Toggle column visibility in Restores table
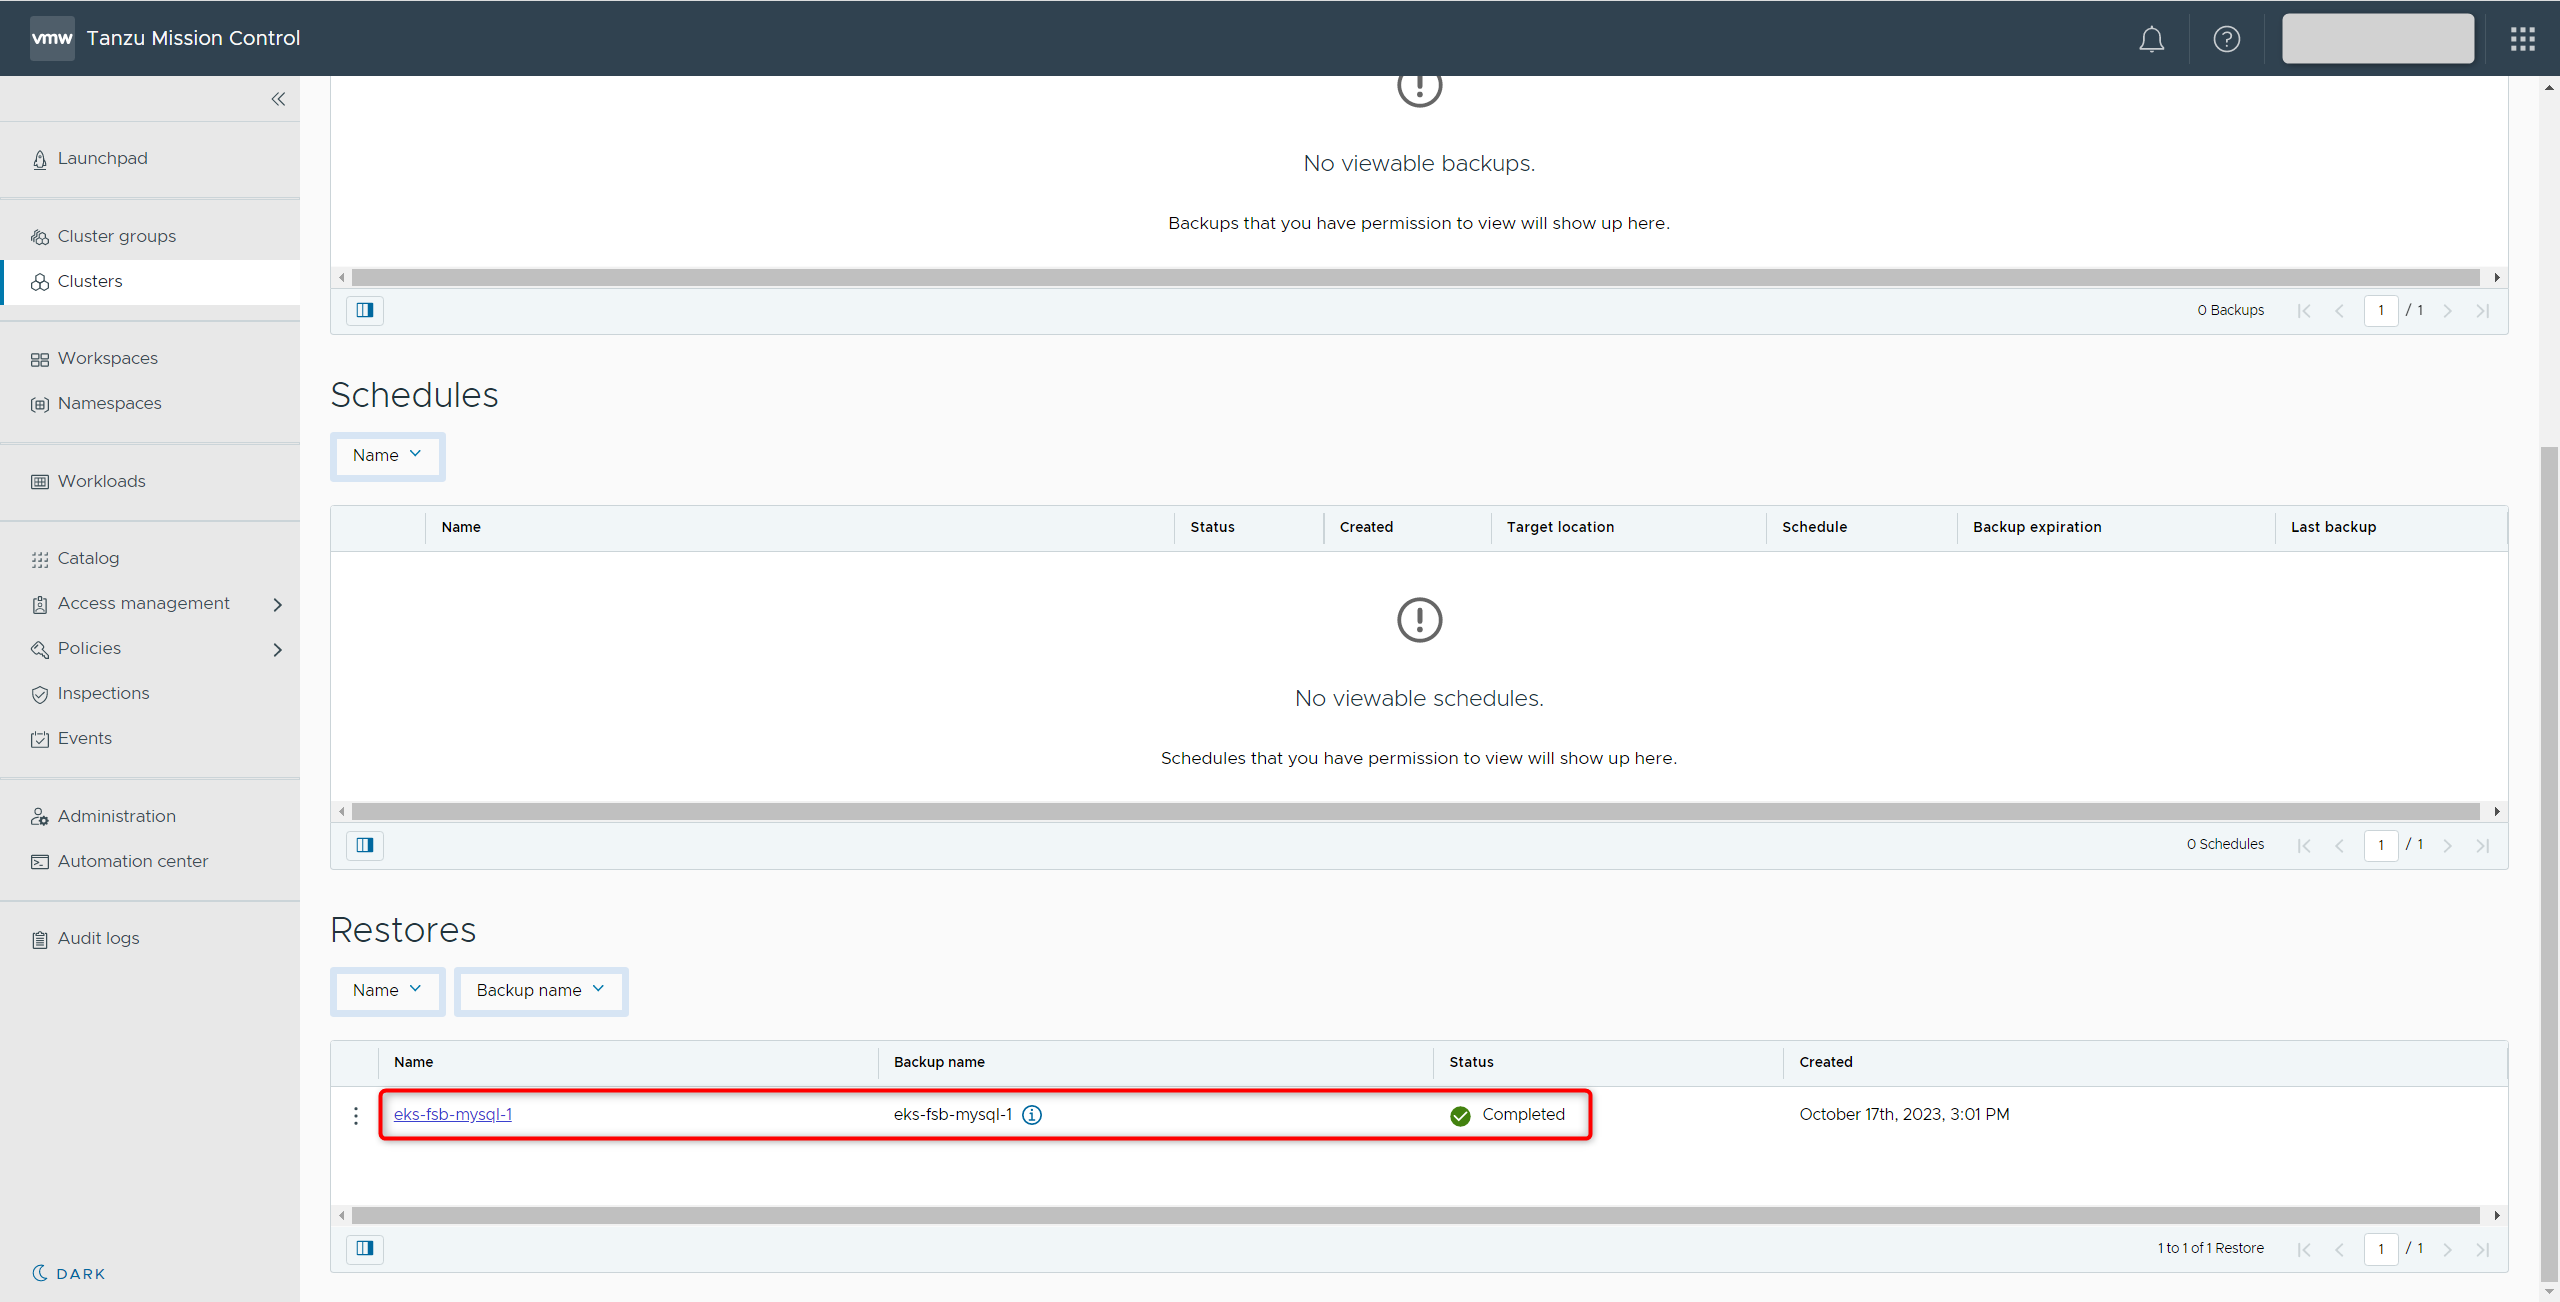The width and height of the screenshot is (2560, 1302). click(365, 1248)
